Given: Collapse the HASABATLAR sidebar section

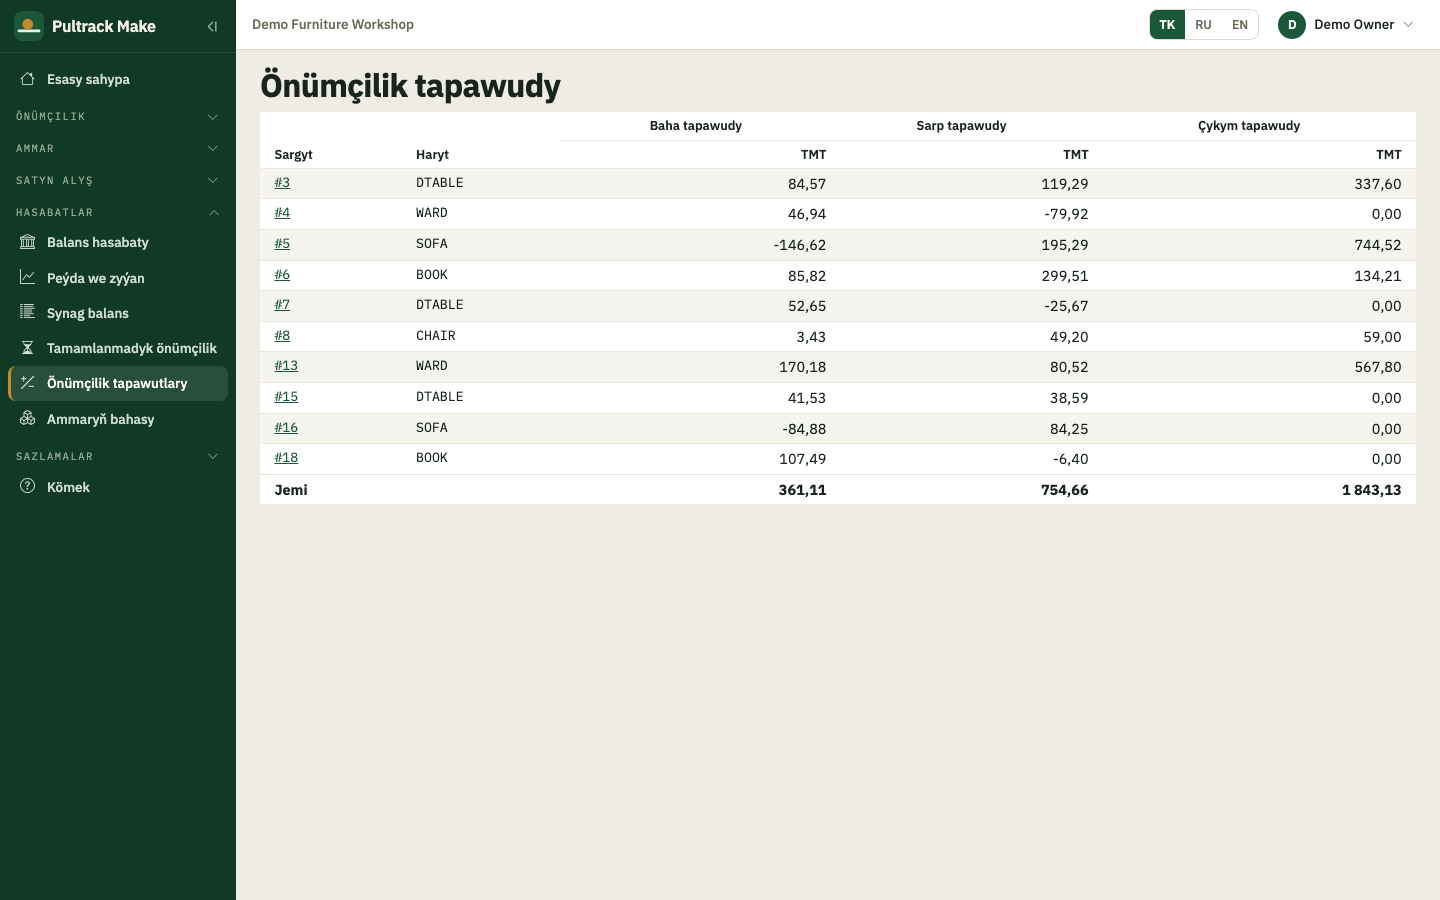Looking at the screenshot, I should tap(118, 213).
